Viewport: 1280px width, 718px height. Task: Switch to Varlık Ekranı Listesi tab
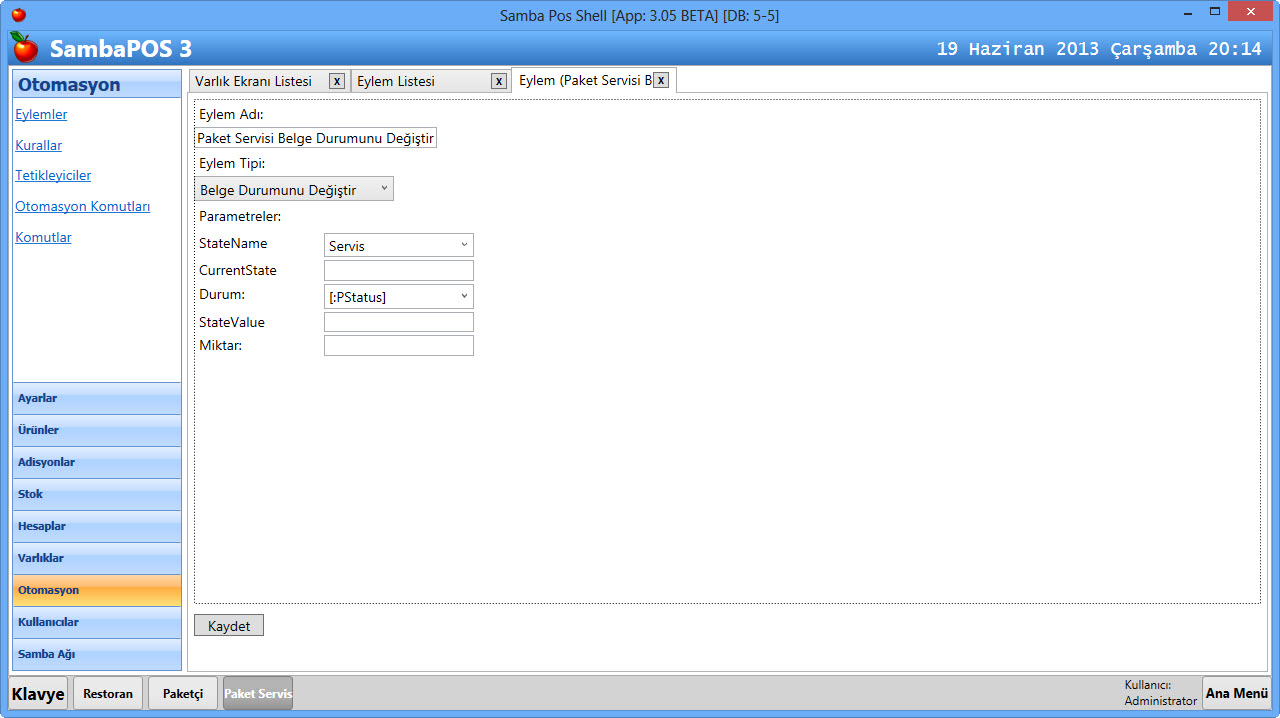point(254,81)
